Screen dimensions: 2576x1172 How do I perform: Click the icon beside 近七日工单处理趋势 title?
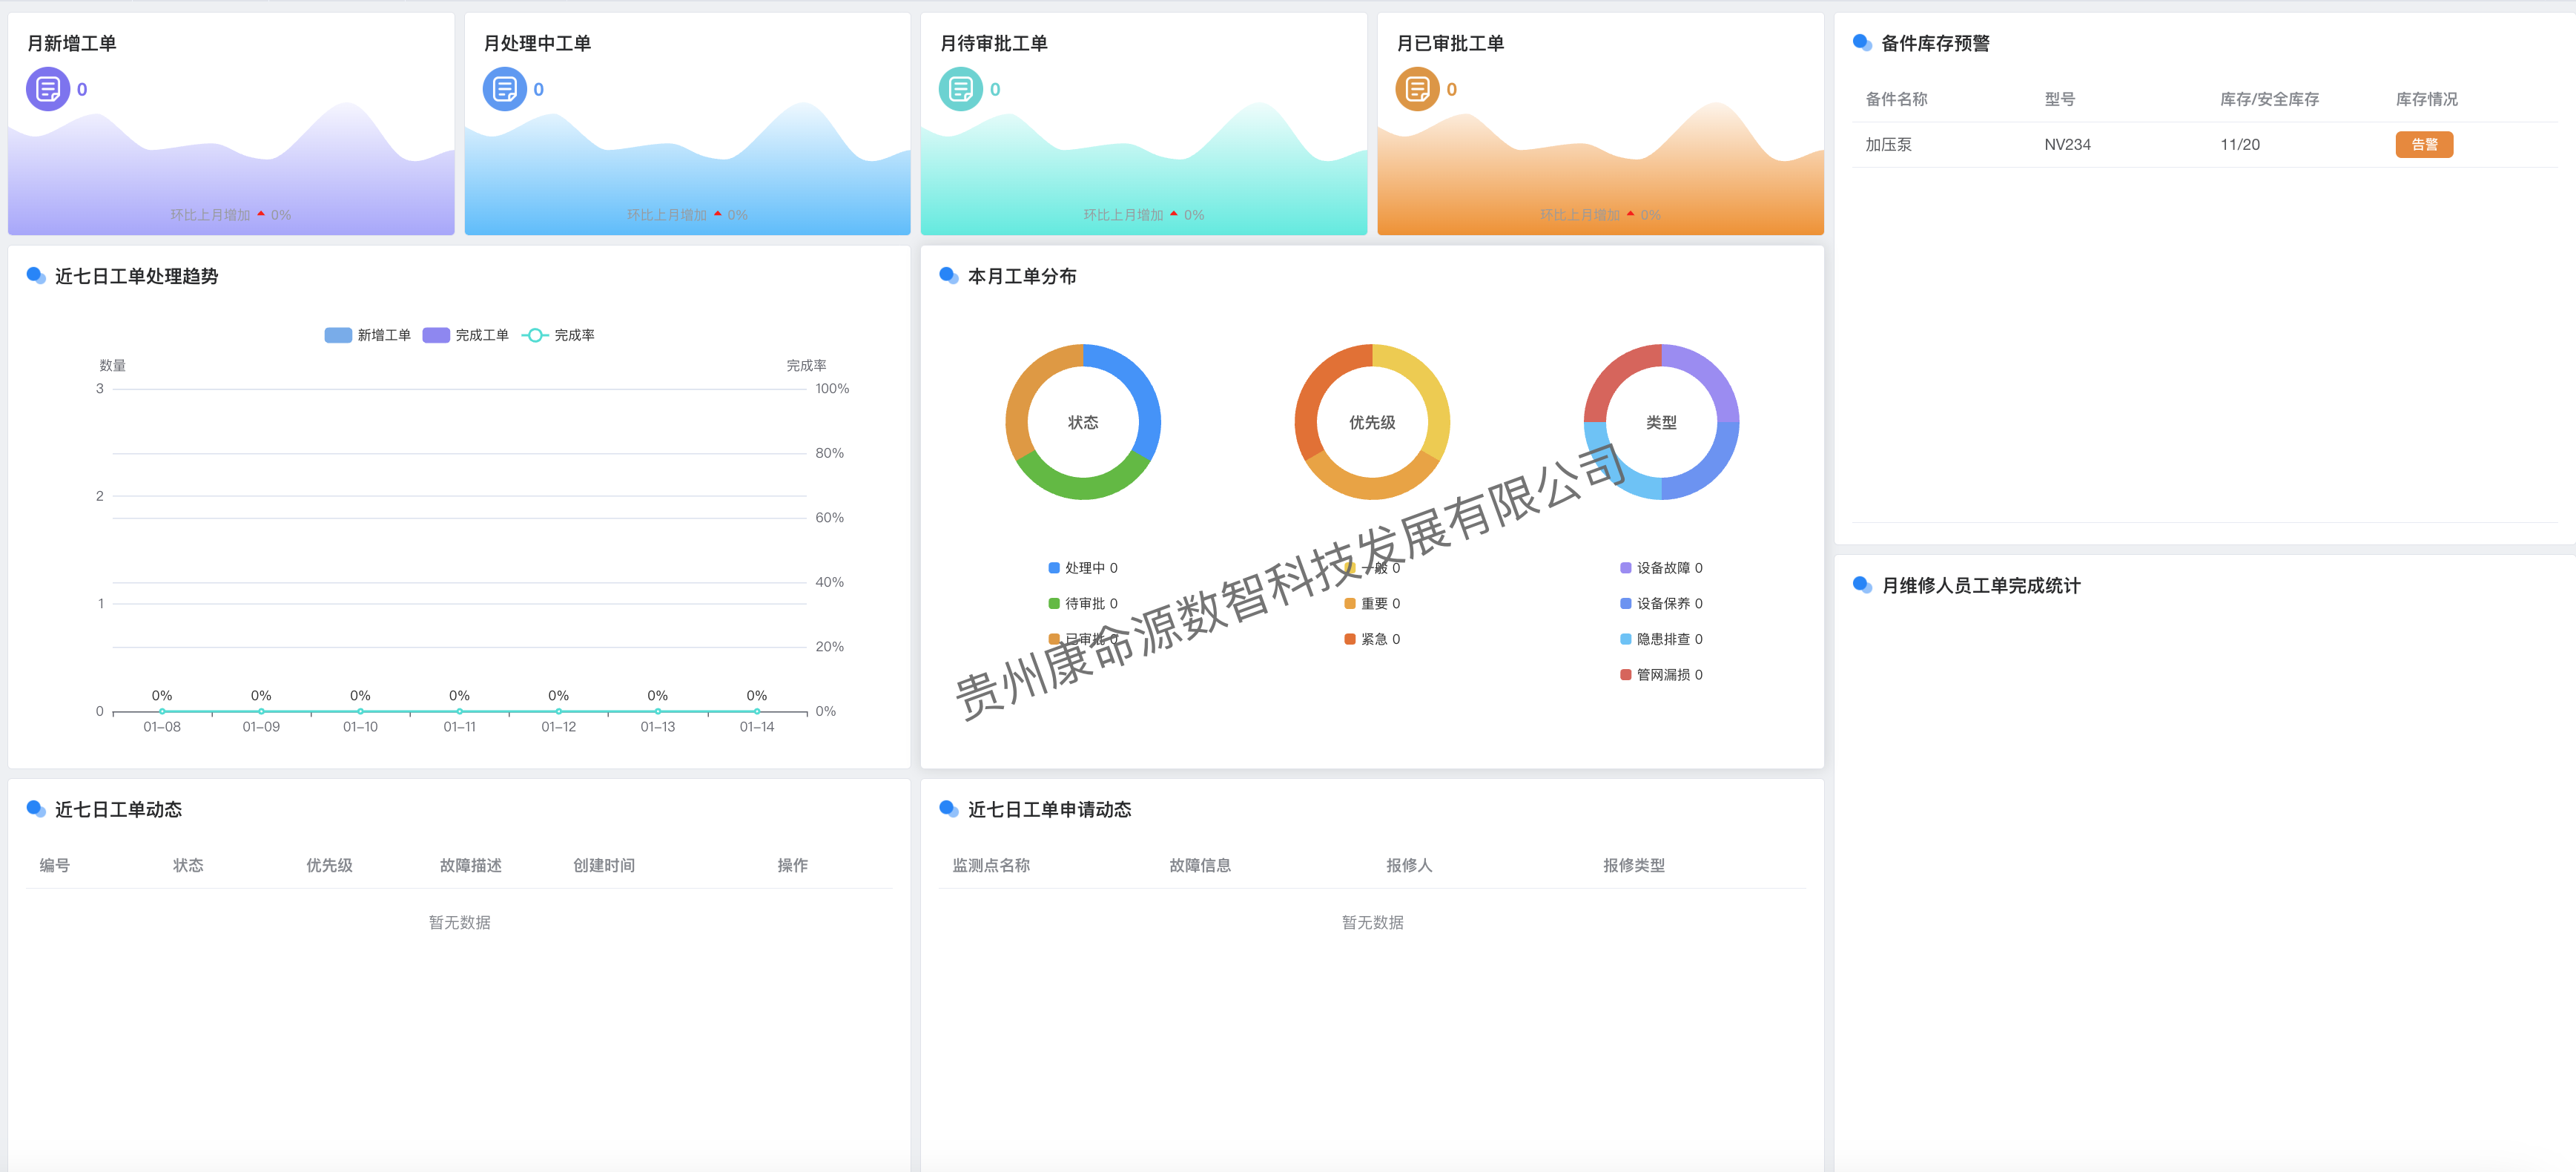point(36,276)
